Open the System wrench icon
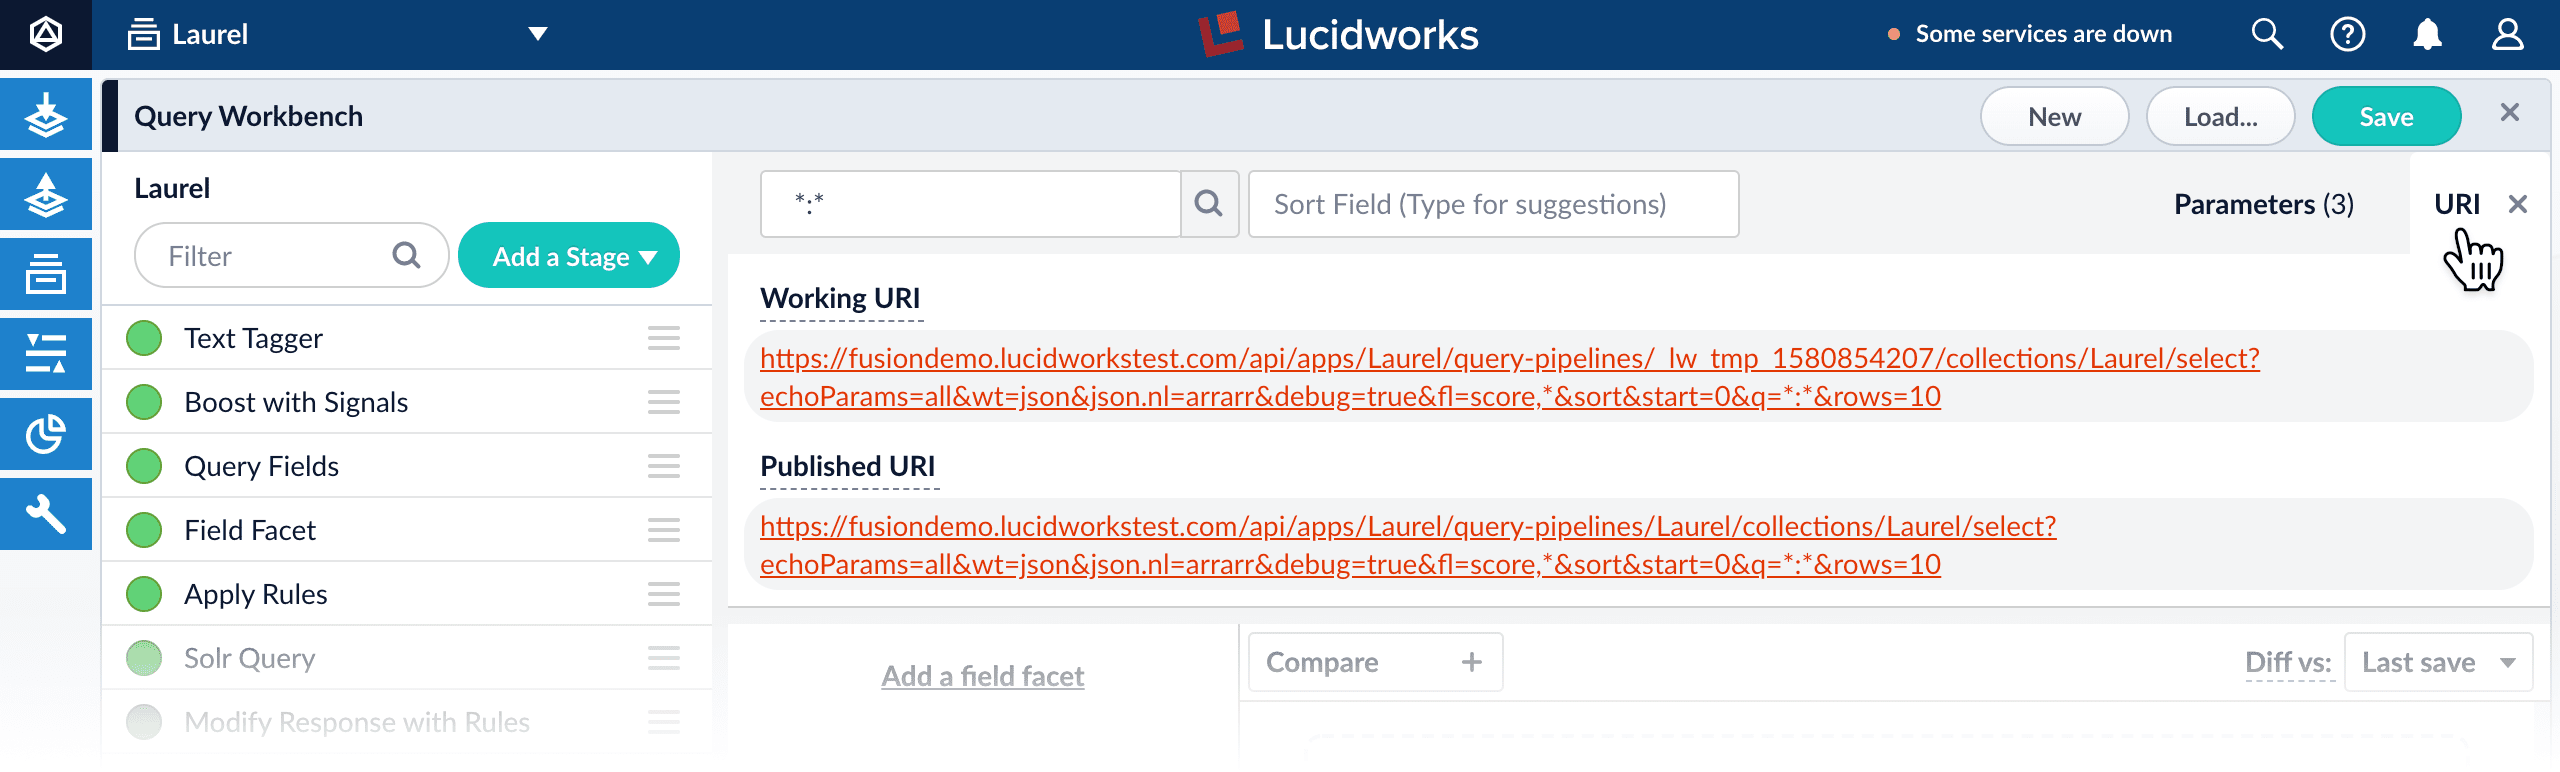This screenshot has width=2560, height=772. click(46, 514)
